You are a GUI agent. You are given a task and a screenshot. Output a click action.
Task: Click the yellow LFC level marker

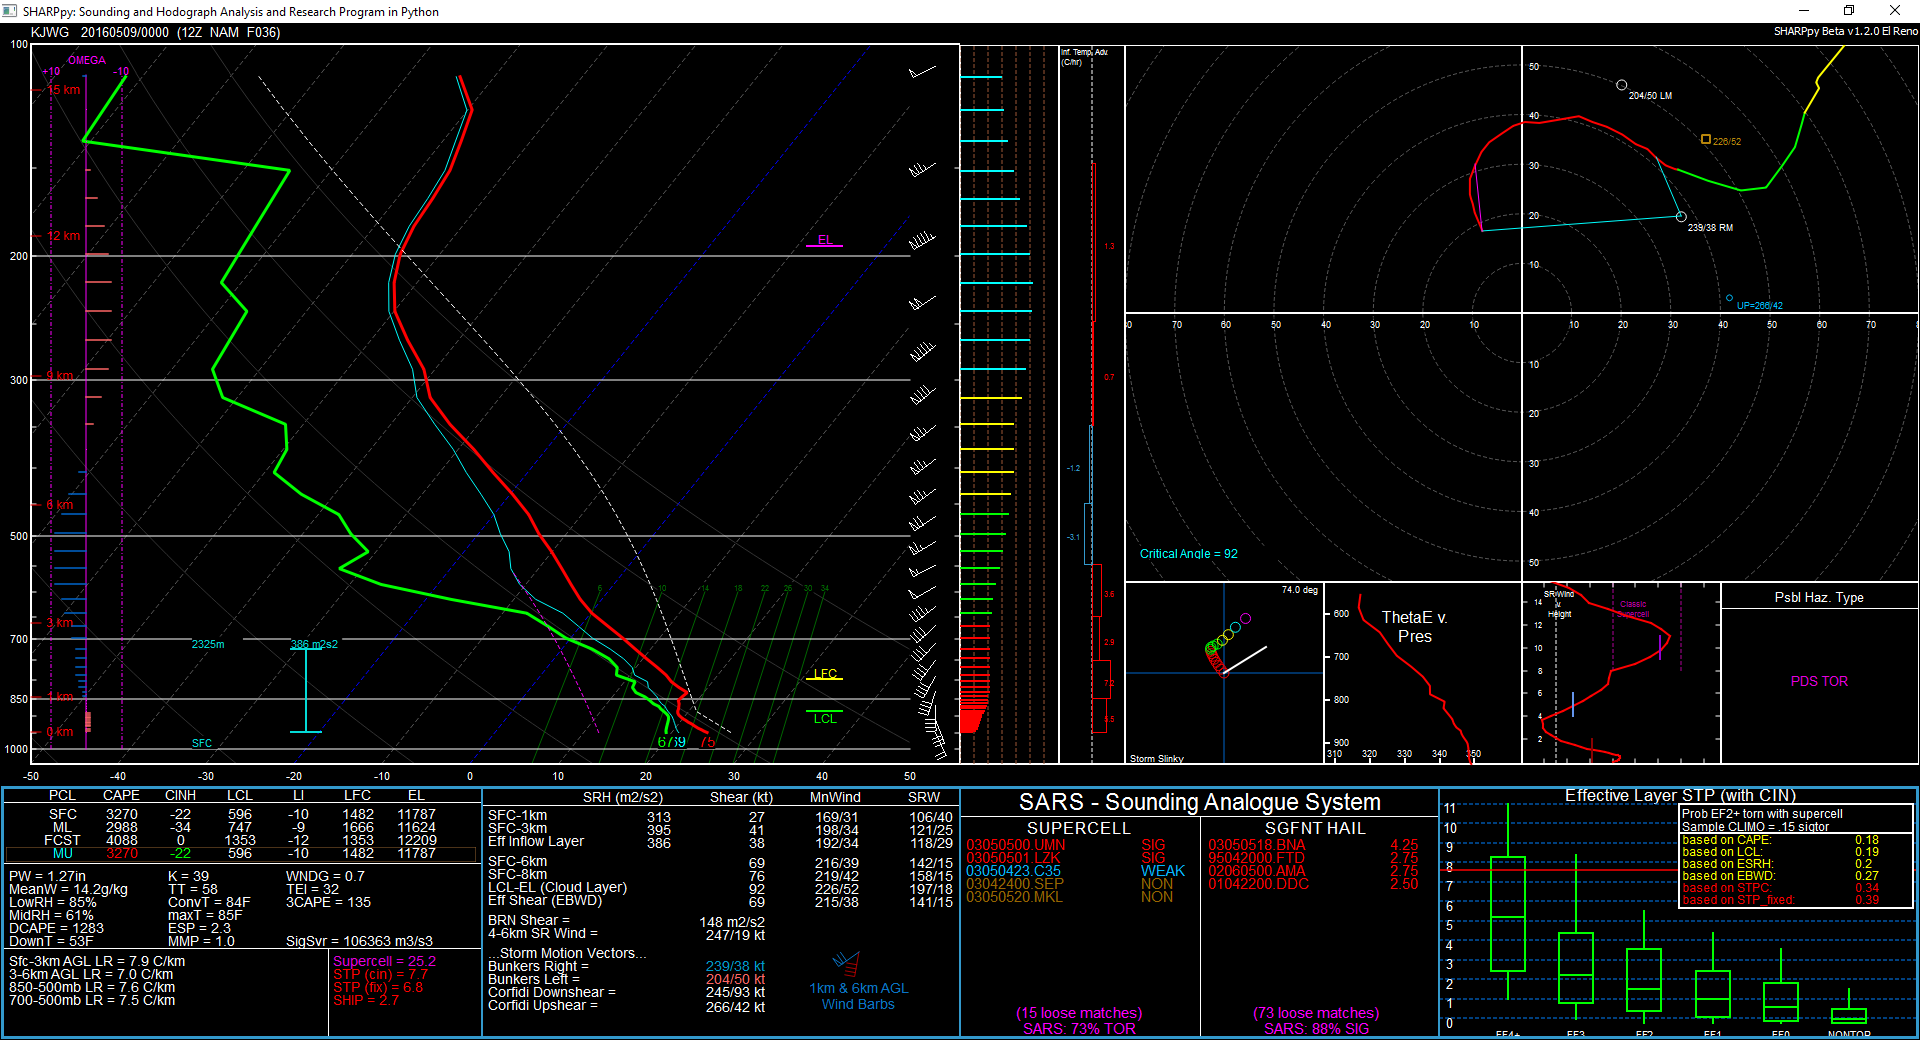tap(824, 675)
